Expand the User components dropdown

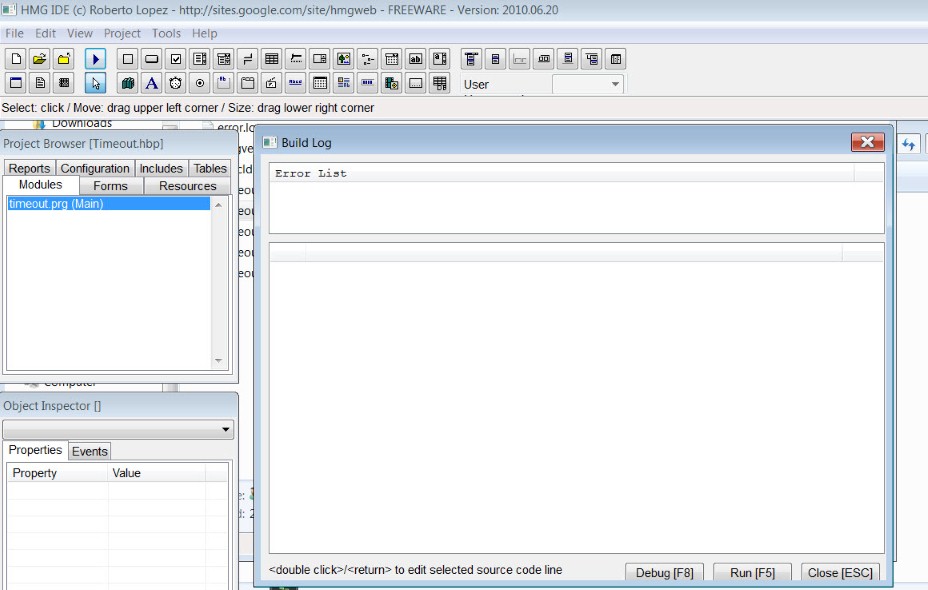615,85
